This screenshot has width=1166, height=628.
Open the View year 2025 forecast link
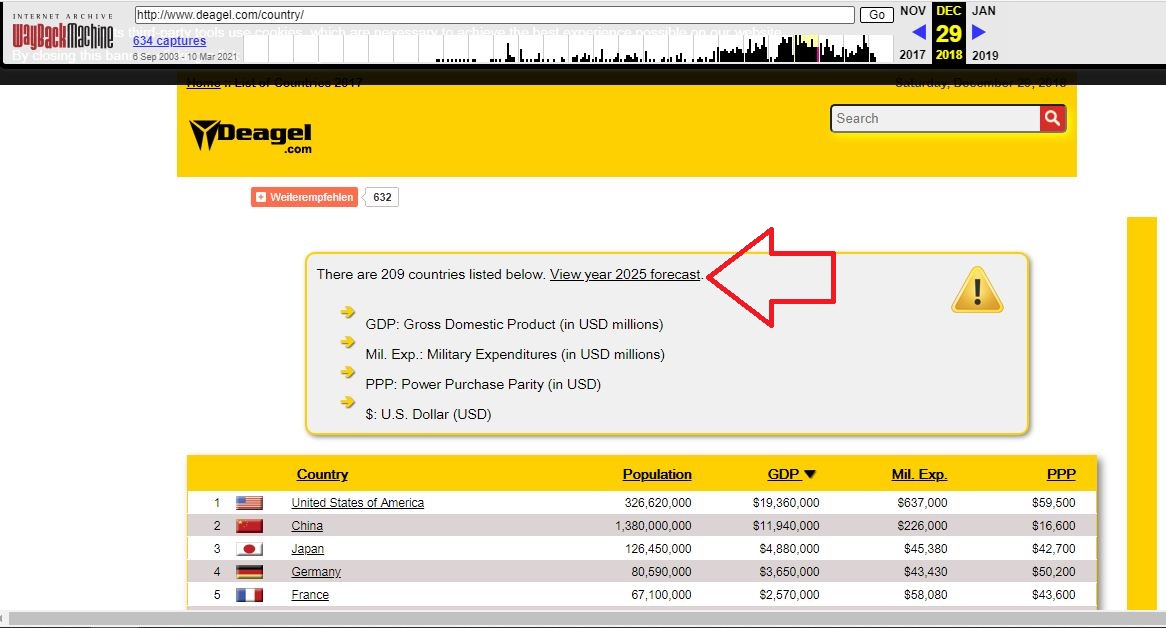pyautogui.click(x=625, y=274)
